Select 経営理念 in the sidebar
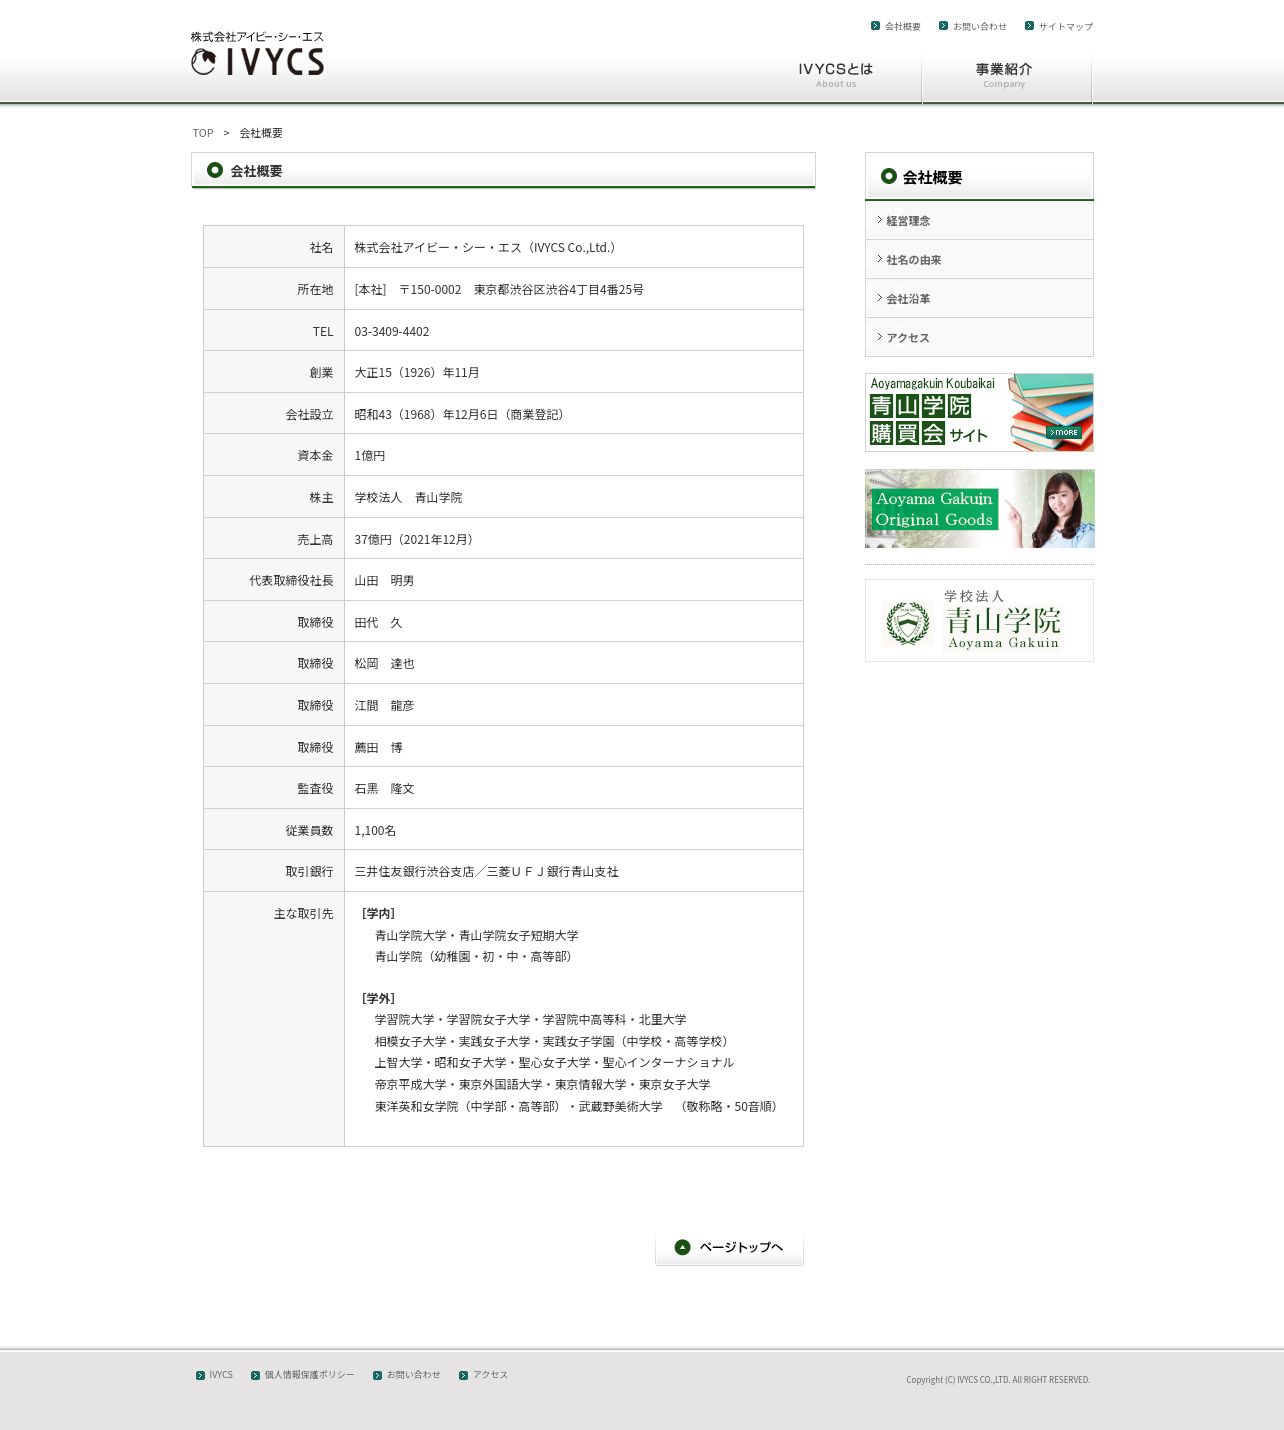 [979, 221]
